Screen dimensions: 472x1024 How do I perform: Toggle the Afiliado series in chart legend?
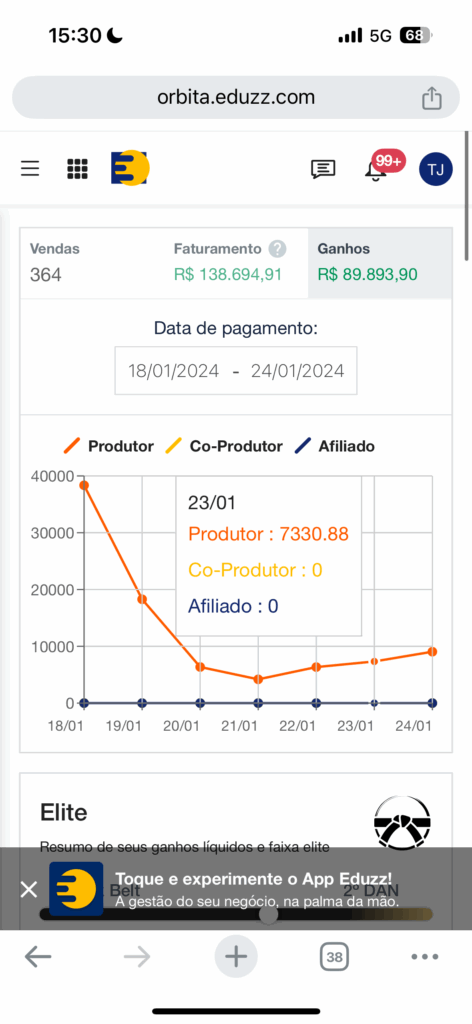coord(334,446)
